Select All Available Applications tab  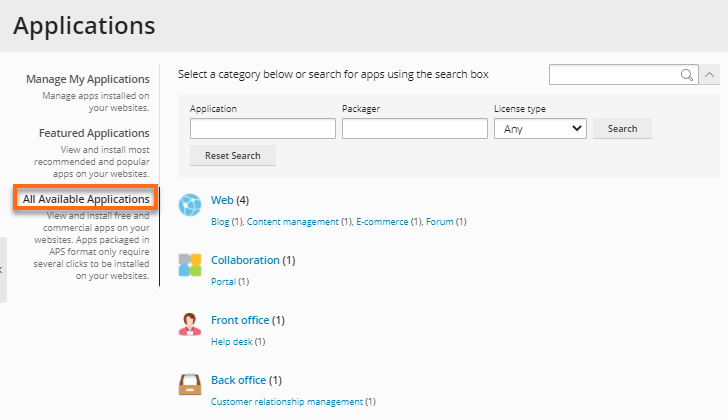(x=86, y=199)
